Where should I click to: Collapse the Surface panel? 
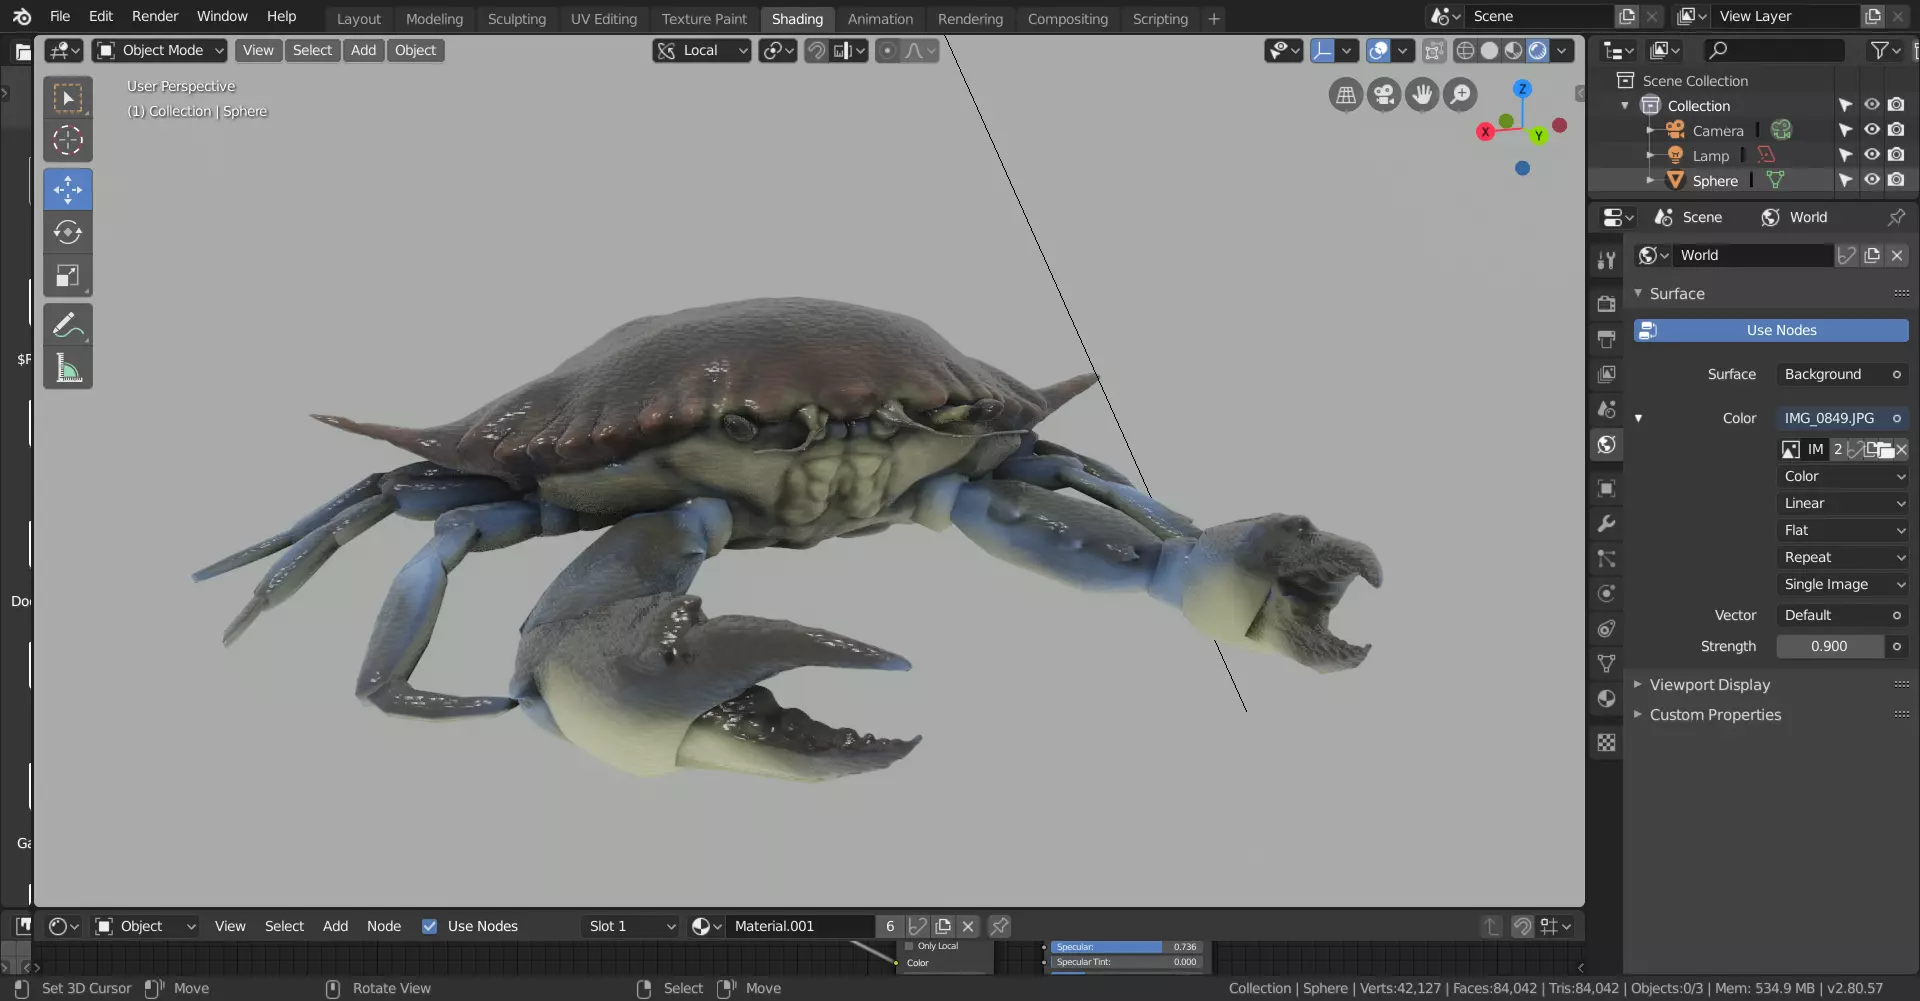[1676, 294]
